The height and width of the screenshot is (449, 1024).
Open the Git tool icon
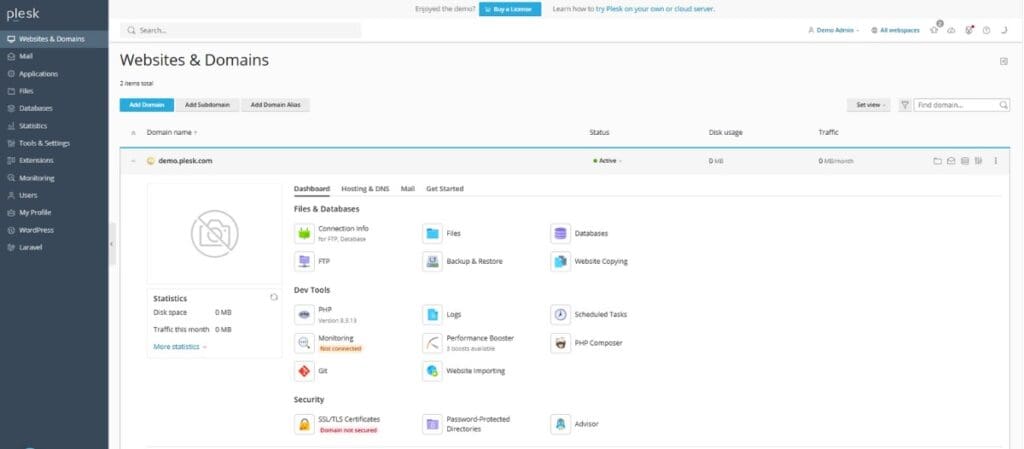point(304,371)
